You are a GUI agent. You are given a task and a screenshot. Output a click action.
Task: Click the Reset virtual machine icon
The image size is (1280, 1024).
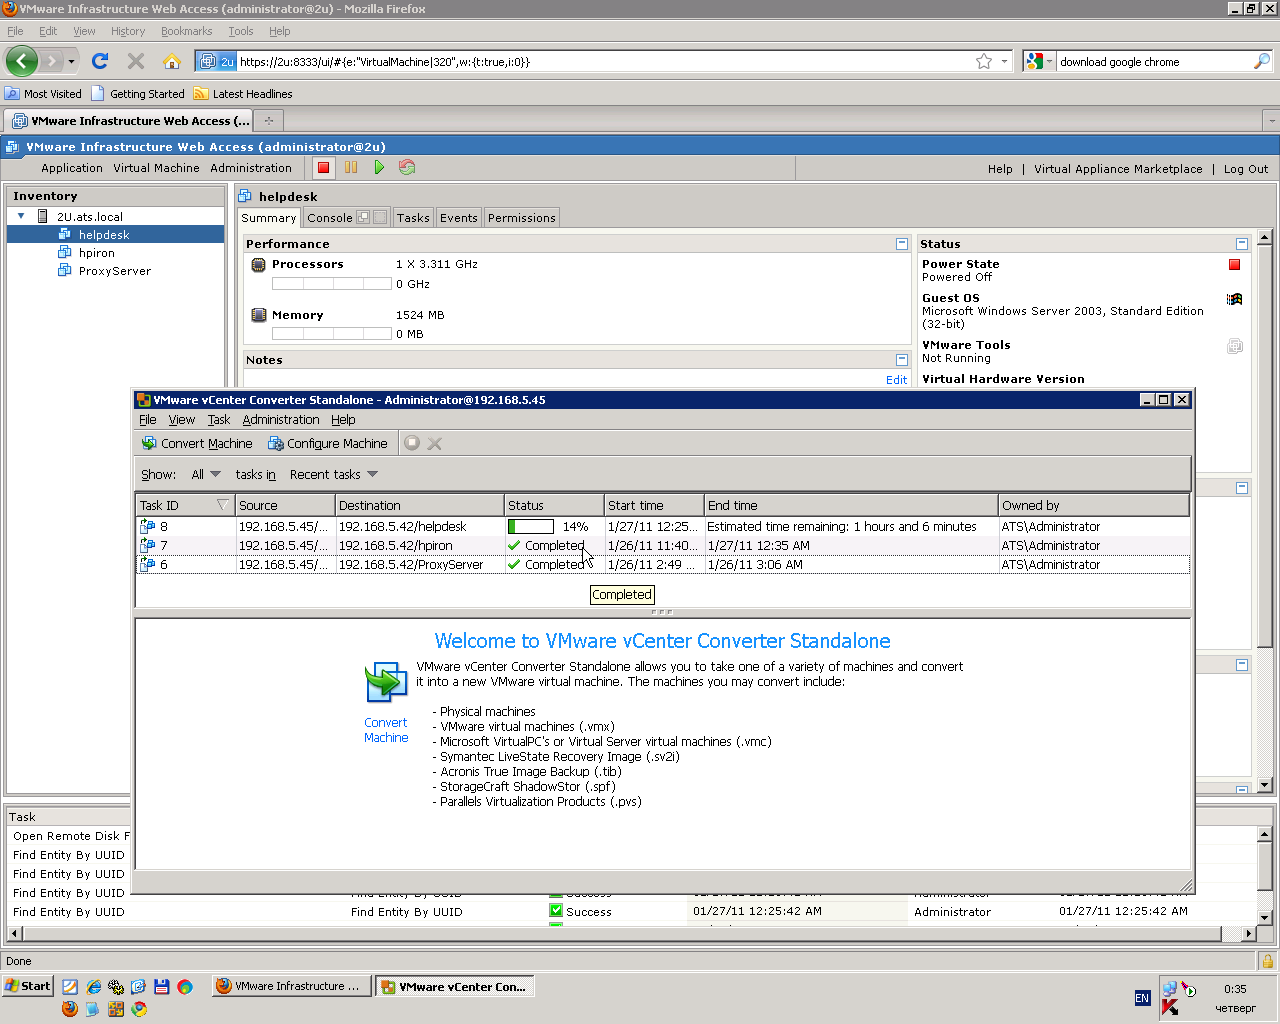pos(407,168)
